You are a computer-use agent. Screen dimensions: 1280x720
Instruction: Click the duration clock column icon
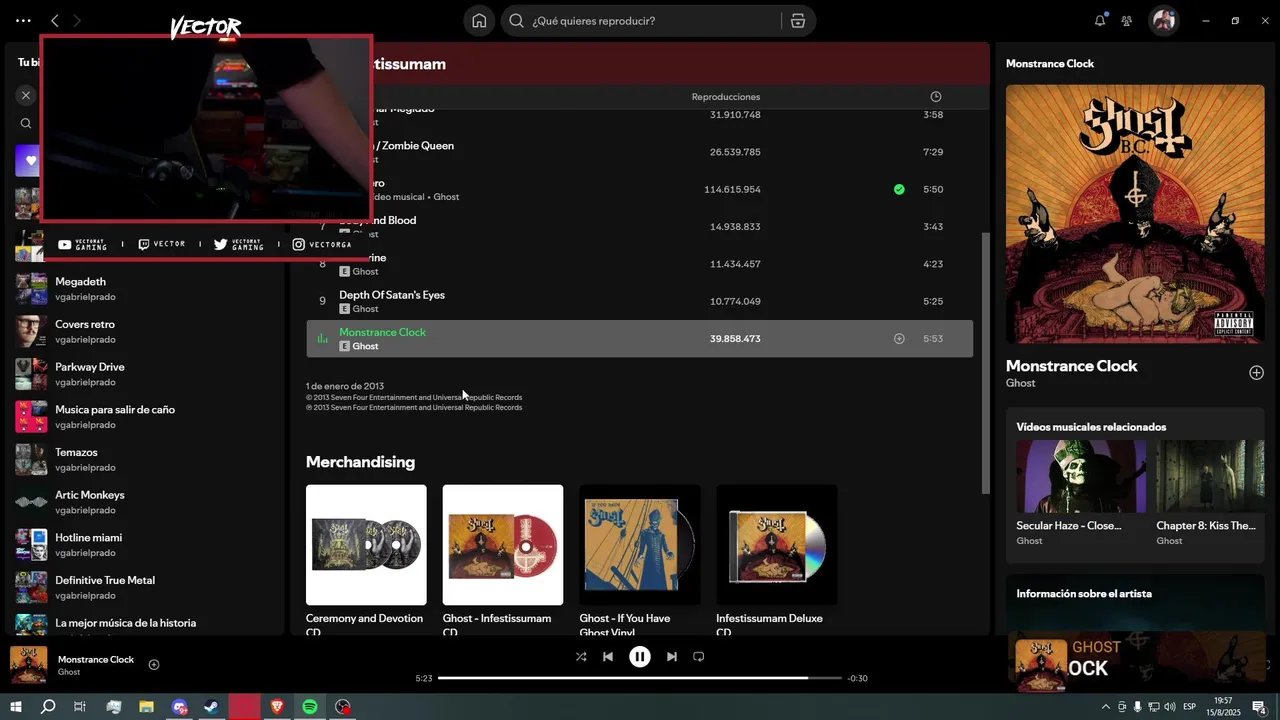pos(936,97)
